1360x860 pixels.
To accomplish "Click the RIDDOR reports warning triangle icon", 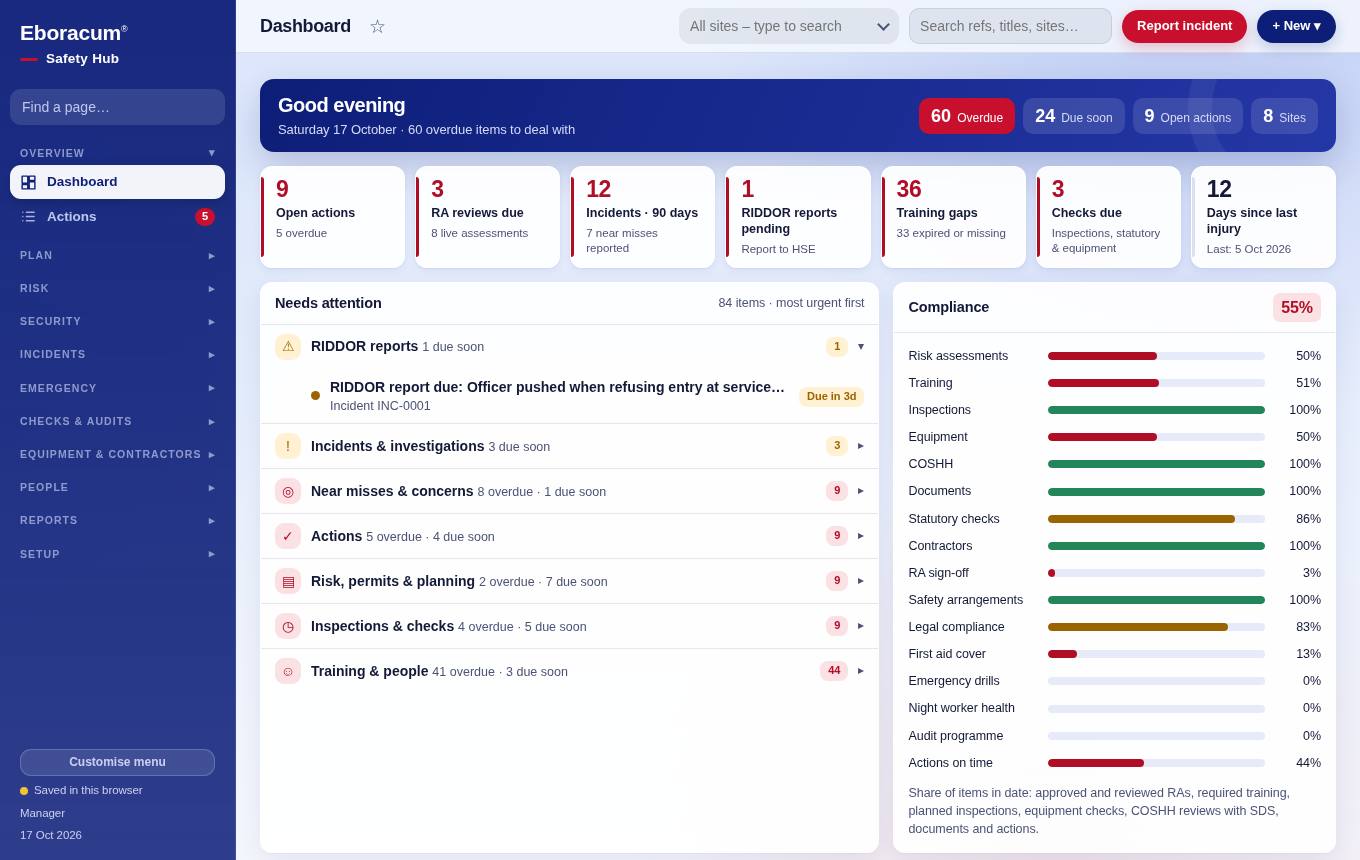I will (288, 347).
